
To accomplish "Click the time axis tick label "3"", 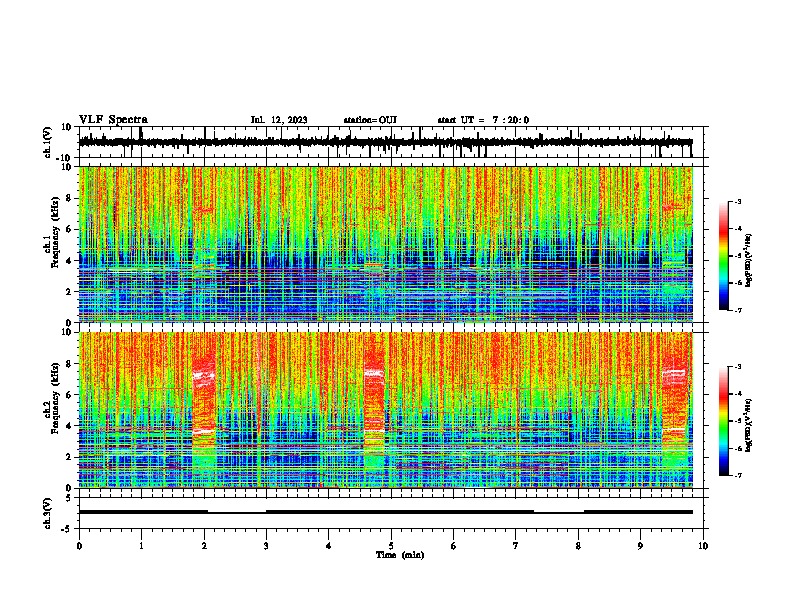I will (x=266, y=546).
